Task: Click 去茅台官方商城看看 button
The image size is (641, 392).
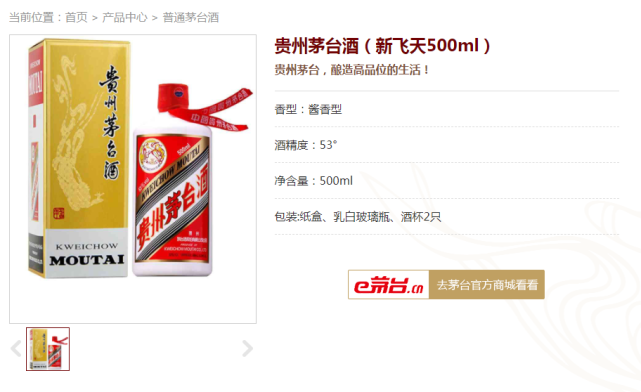Action: (x=486, y=284)
